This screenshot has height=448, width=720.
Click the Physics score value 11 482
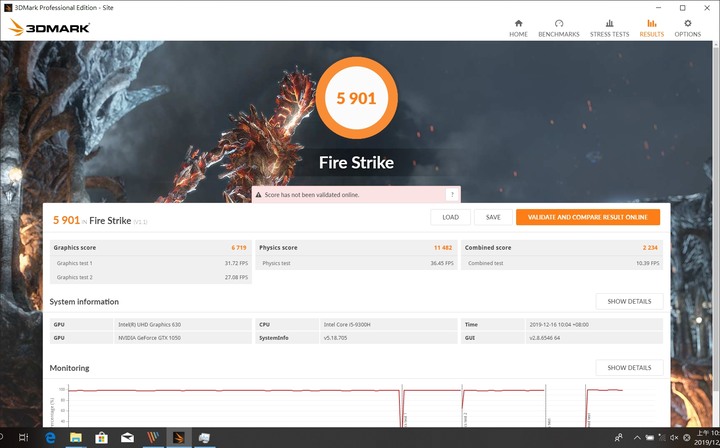443,247
